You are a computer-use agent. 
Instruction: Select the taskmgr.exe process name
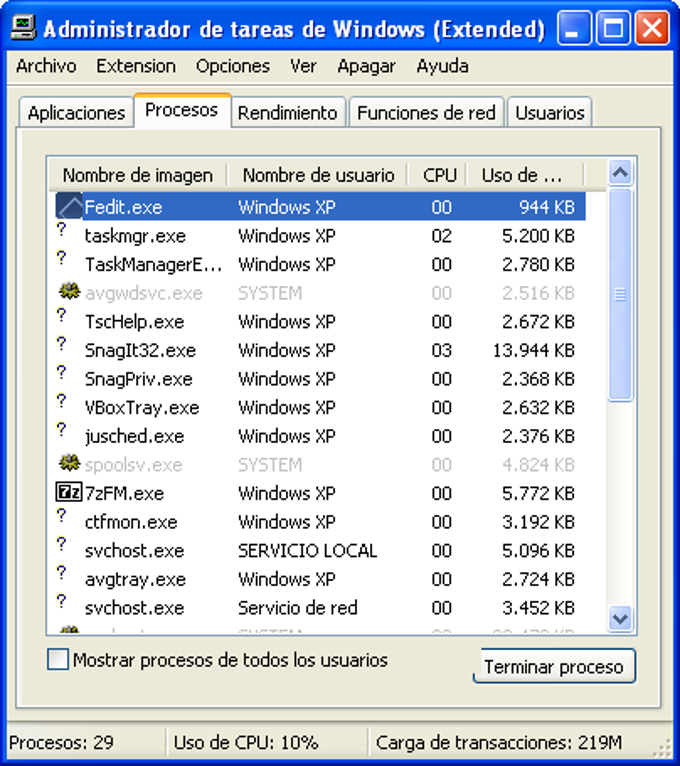pos(135,236)
